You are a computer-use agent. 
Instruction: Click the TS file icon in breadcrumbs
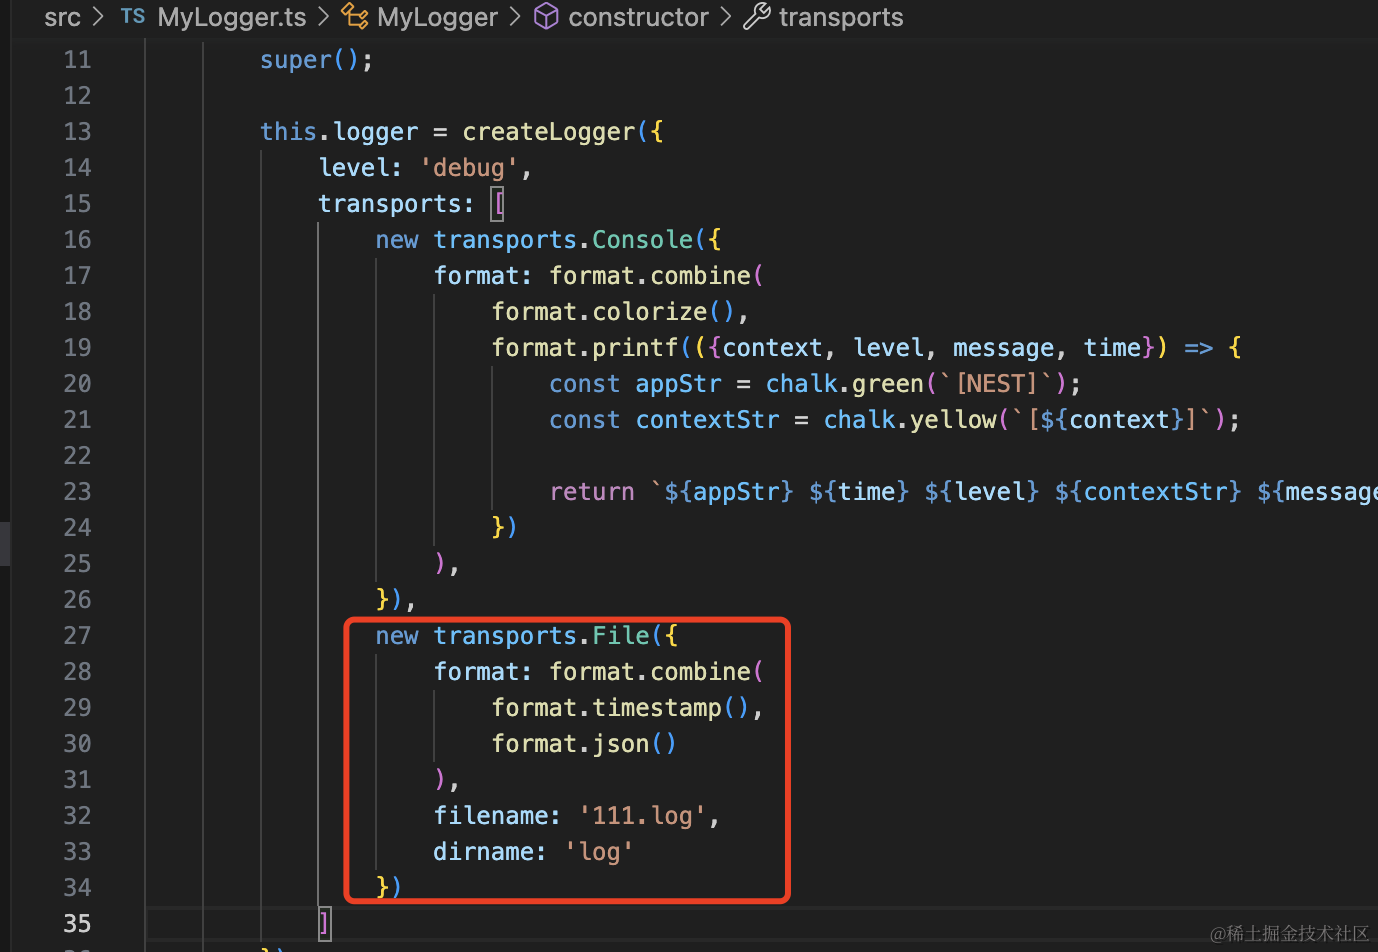point(132,17)
